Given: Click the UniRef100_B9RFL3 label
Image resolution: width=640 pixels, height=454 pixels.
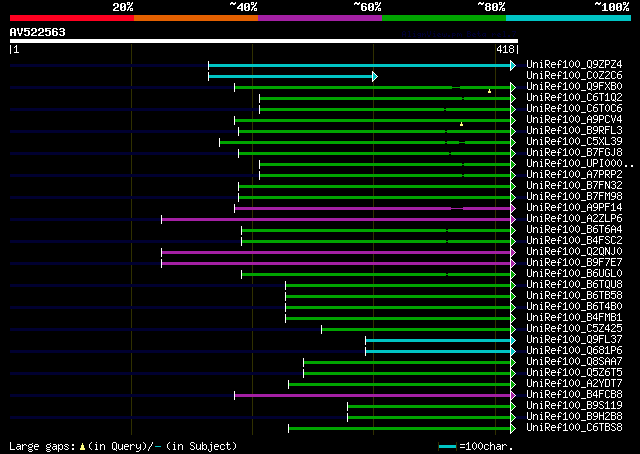Looking at the screenshot, I should click(574, 131).
